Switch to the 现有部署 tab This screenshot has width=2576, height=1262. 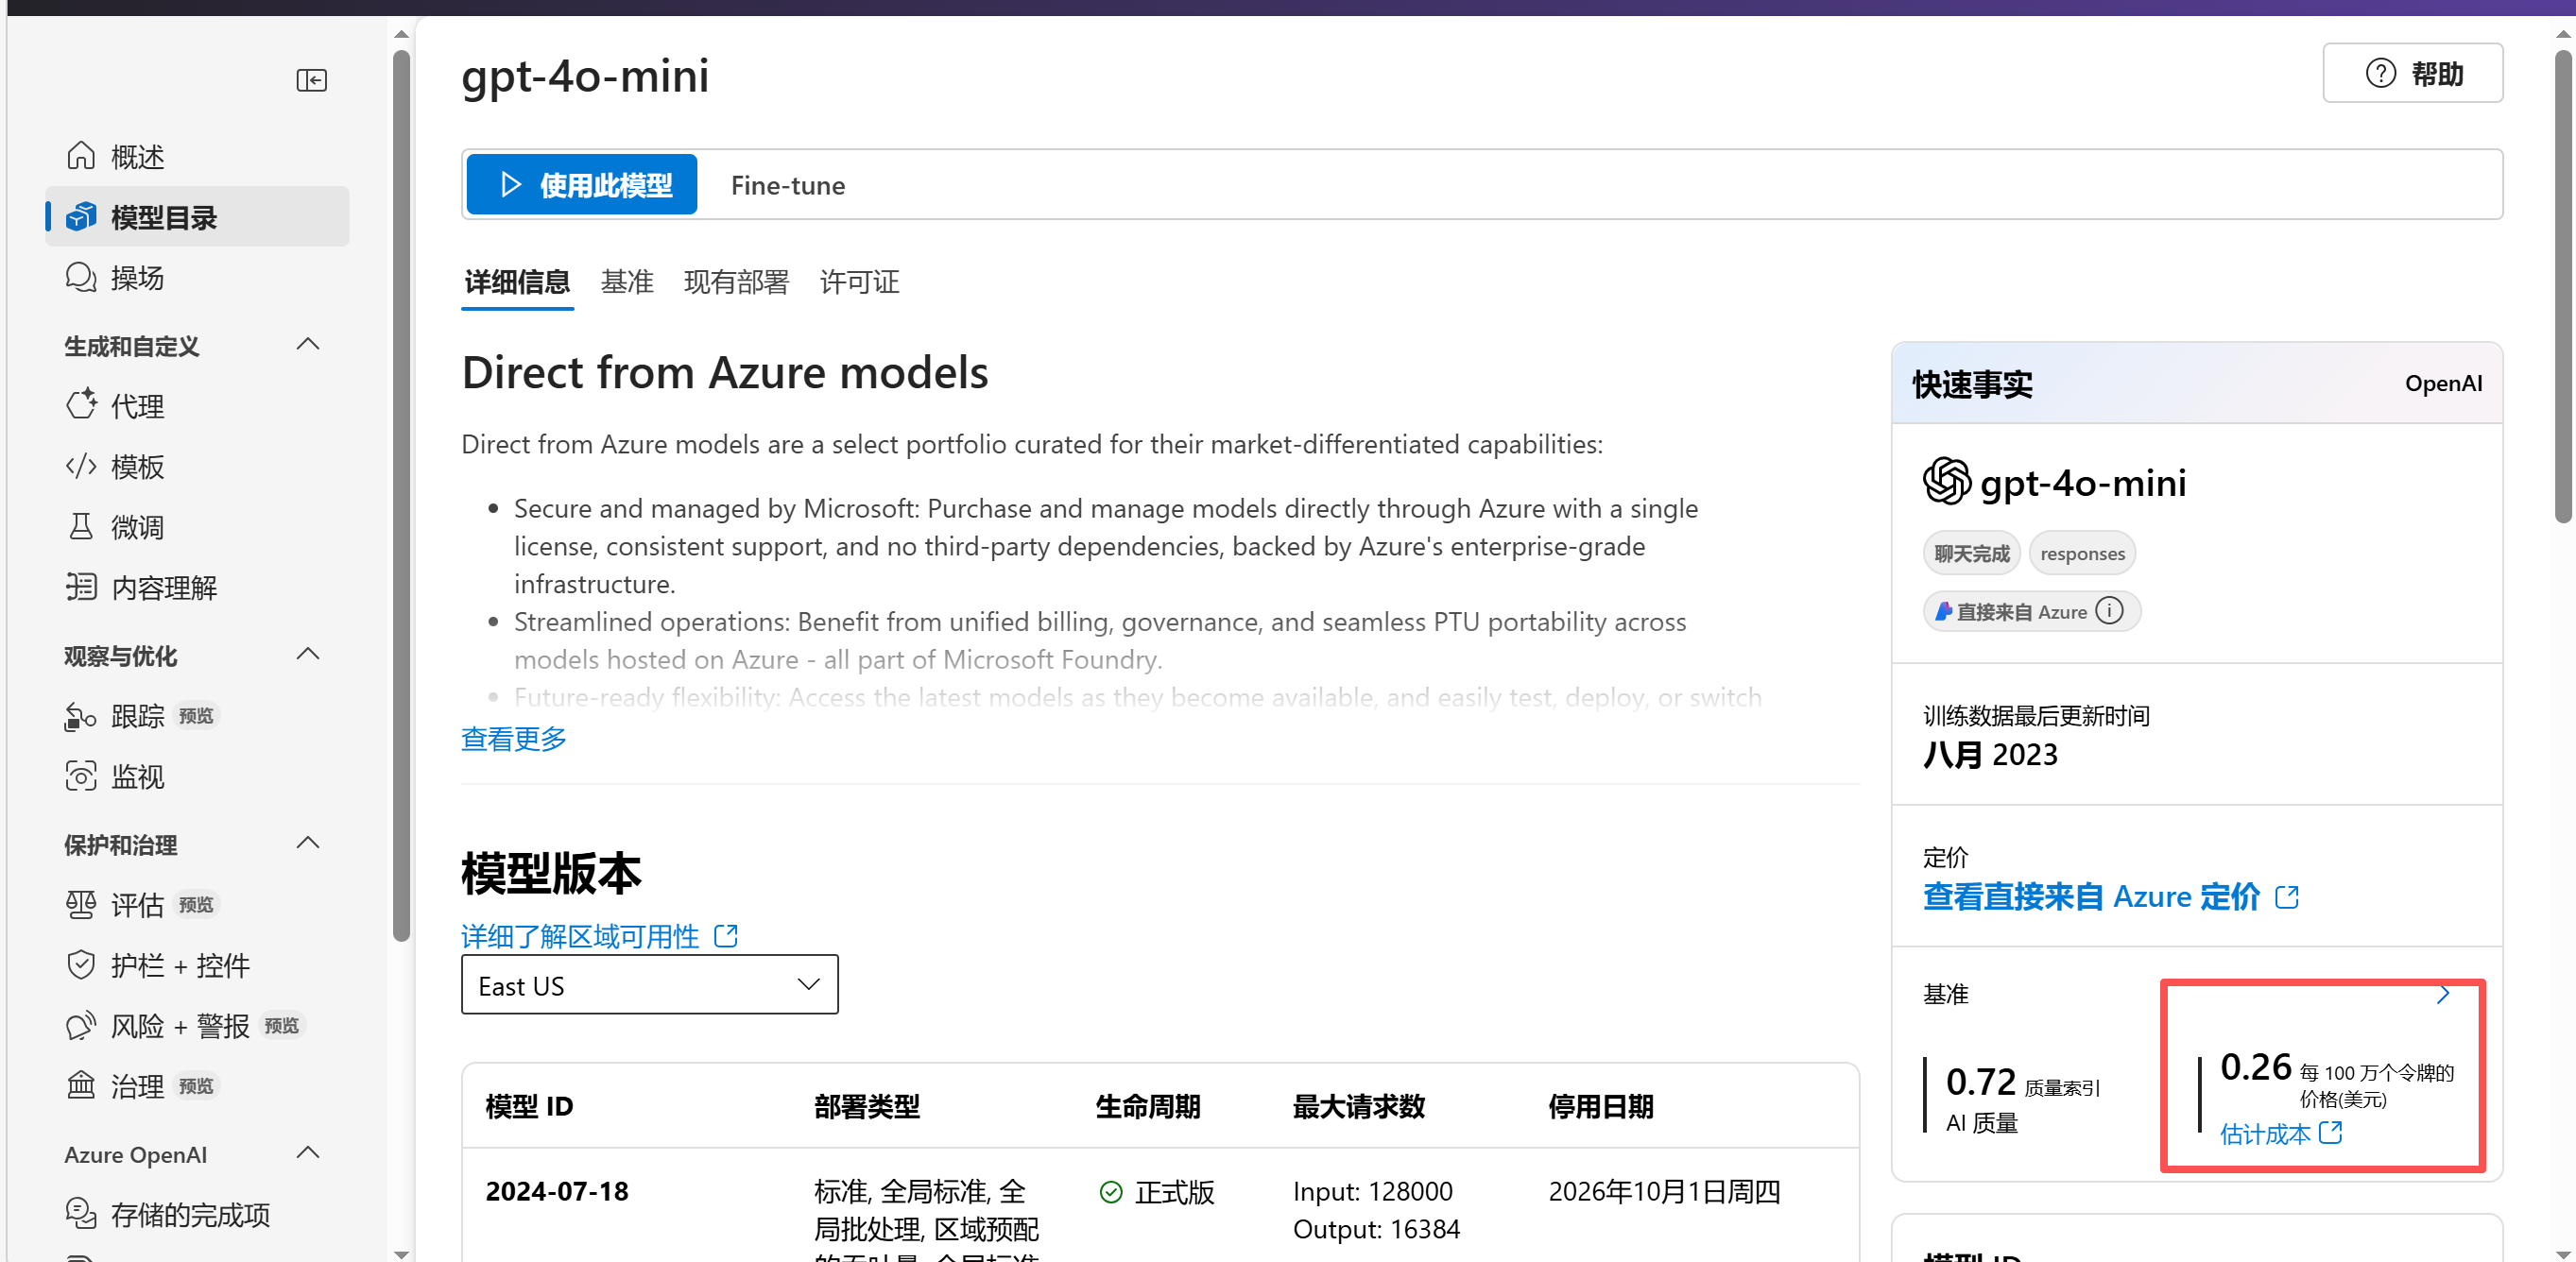736,282
